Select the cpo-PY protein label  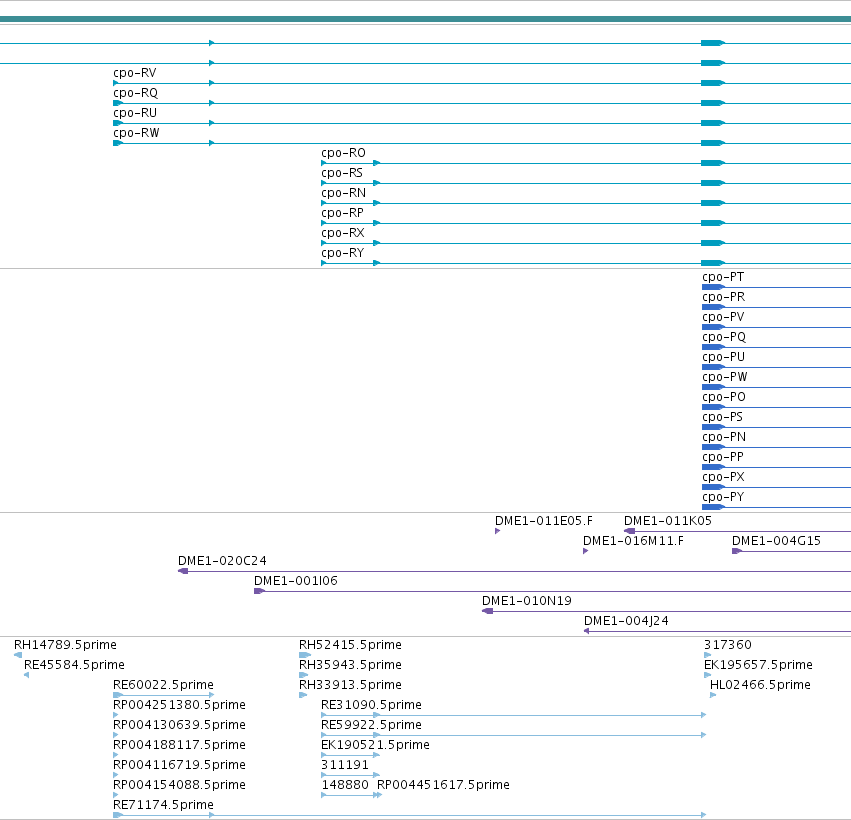coord(723,497)
